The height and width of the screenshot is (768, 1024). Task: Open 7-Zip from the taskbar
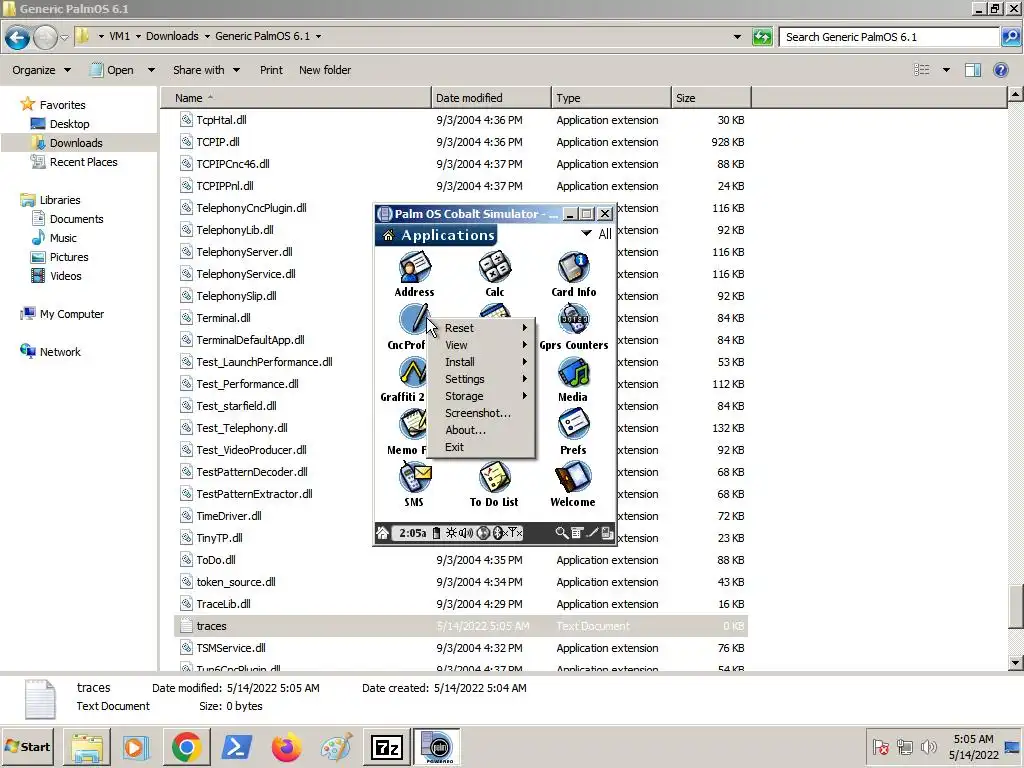tap(386, 747)
